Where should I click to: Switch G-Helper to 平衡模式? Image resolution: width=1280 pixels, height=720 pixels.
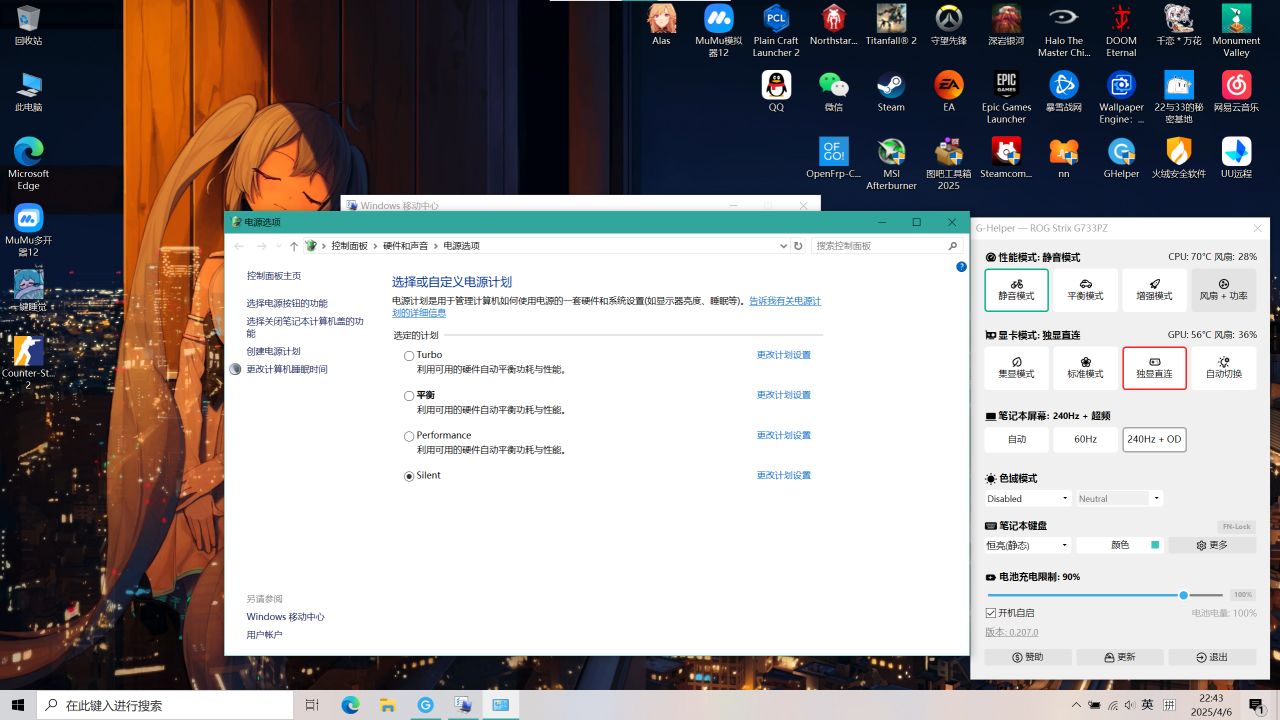1085,290
